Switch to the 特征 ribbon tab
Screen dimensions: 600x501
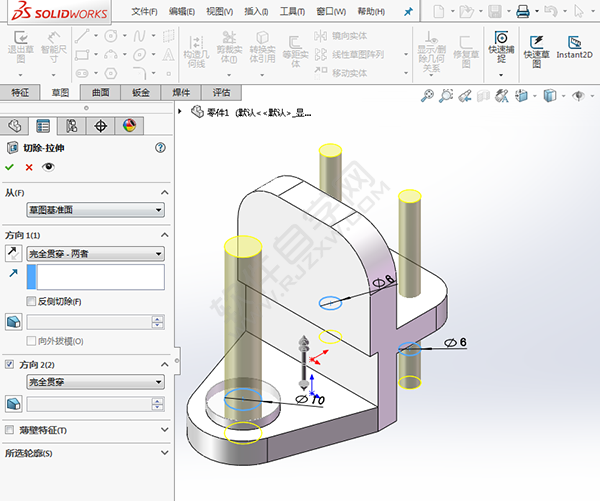(x=20, y=92)
